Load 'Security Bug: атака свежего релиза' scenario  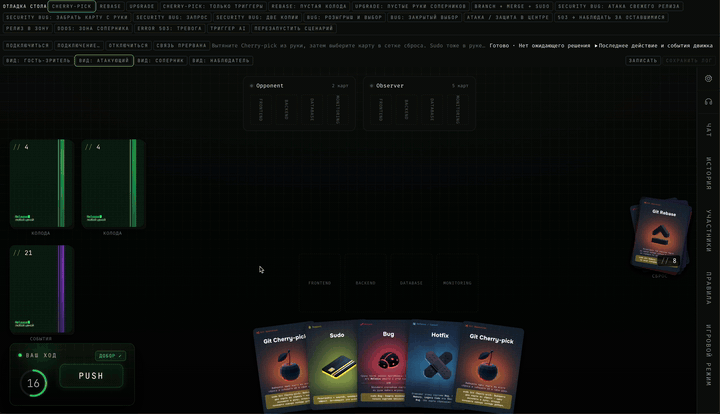[x=619, y=6]
